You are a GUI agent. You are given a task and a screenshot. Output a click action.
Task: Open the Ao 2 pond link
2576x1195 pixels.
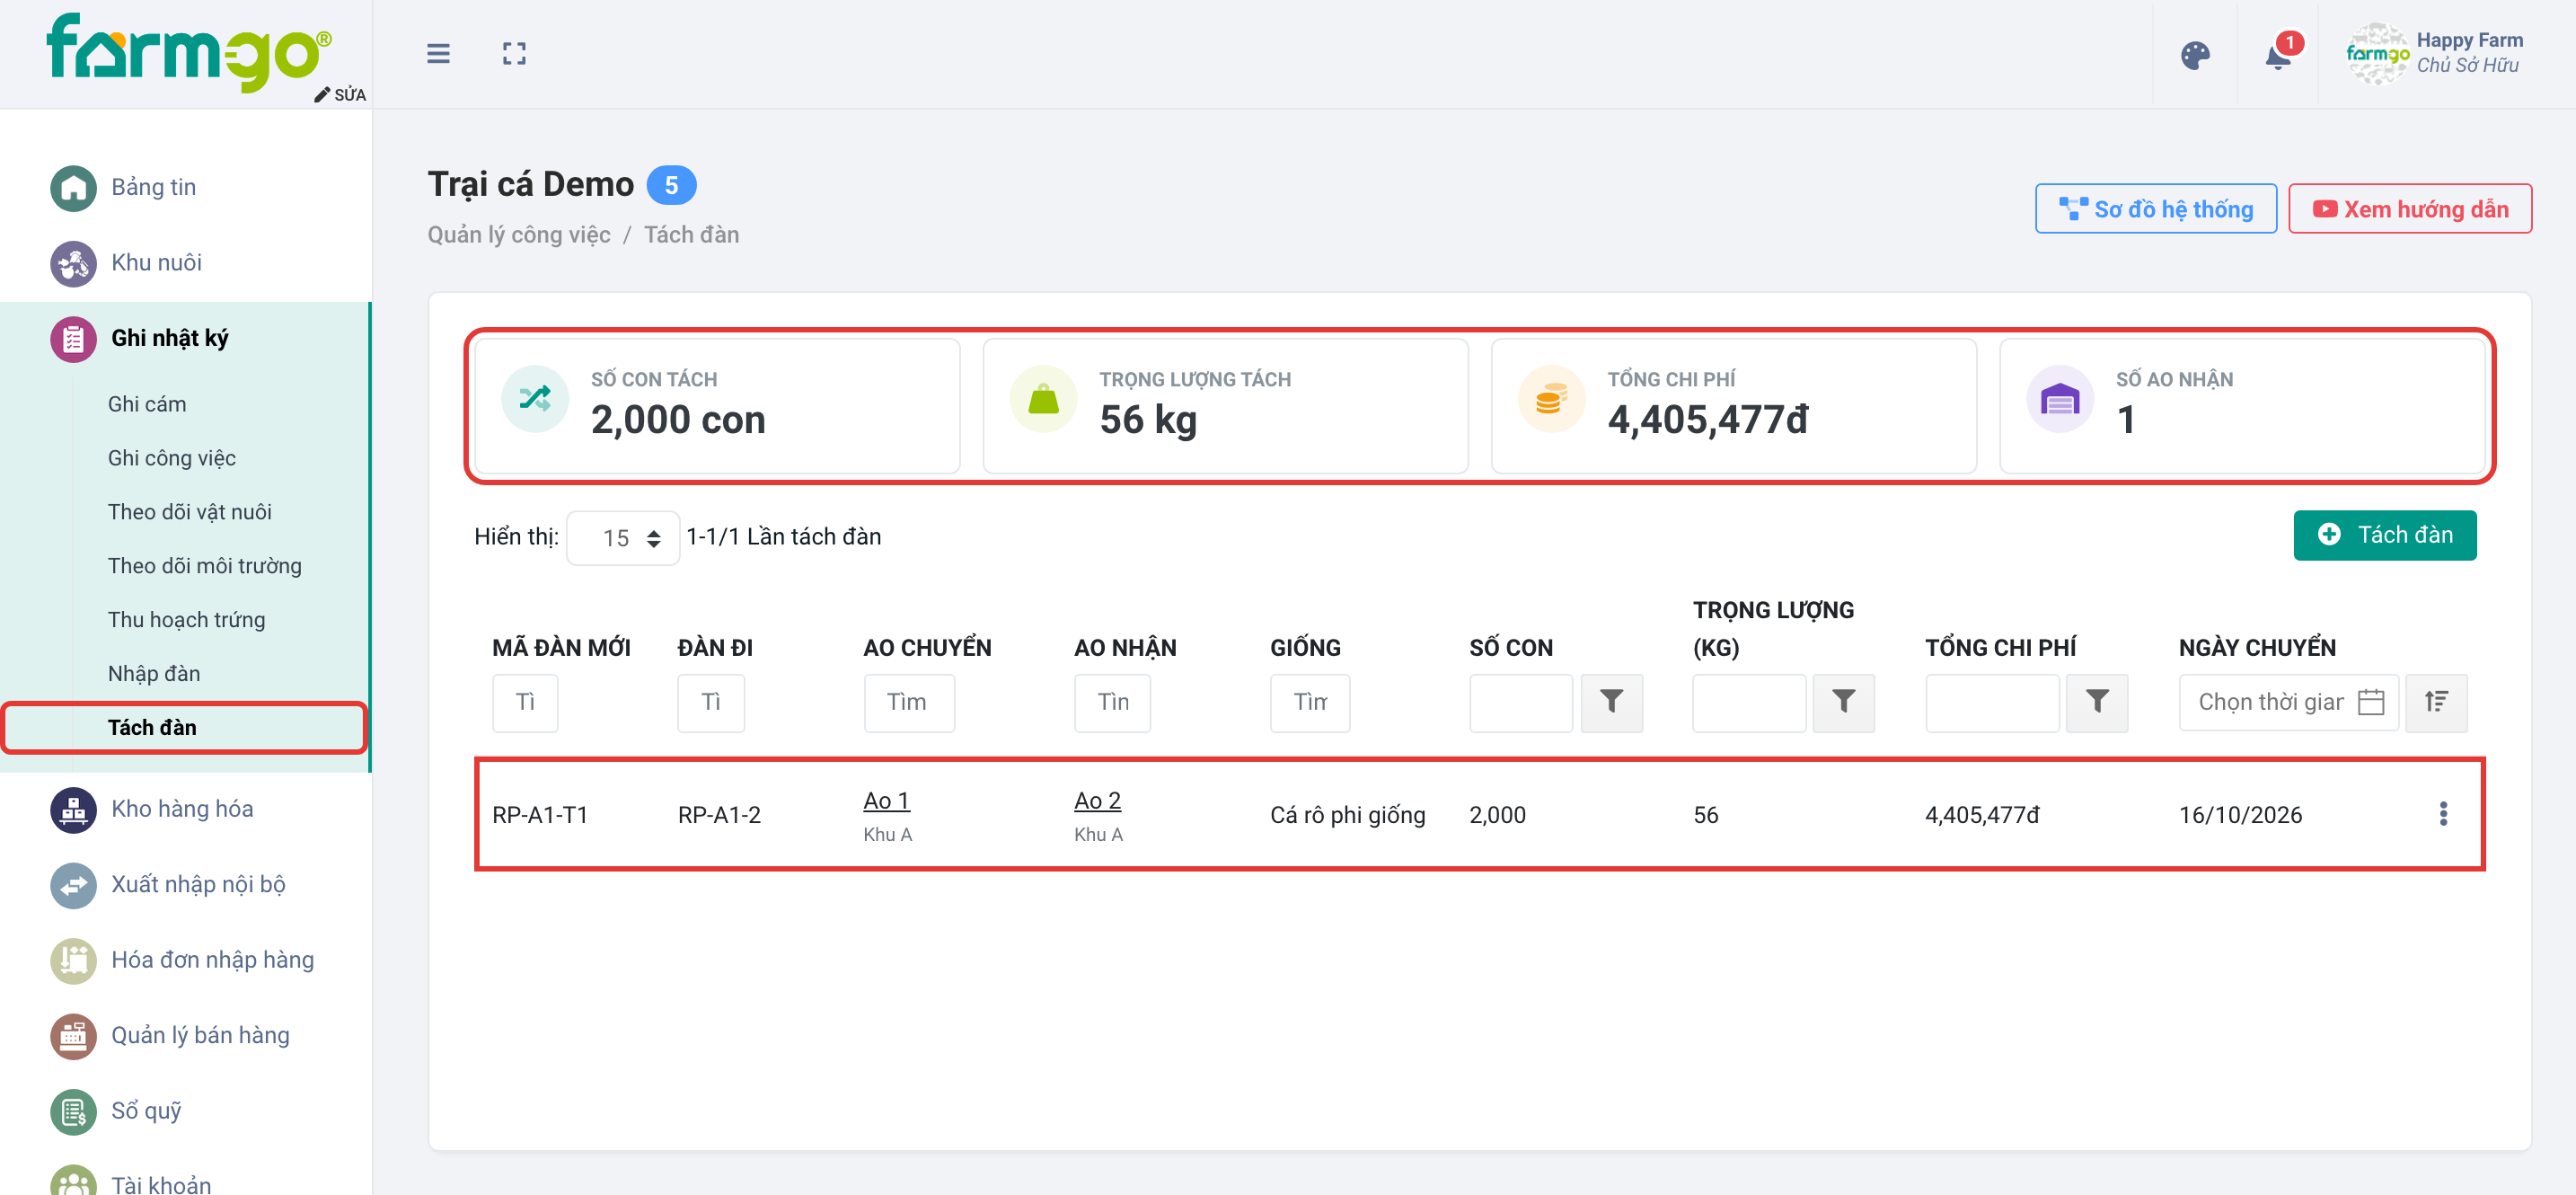[1097, 801]
